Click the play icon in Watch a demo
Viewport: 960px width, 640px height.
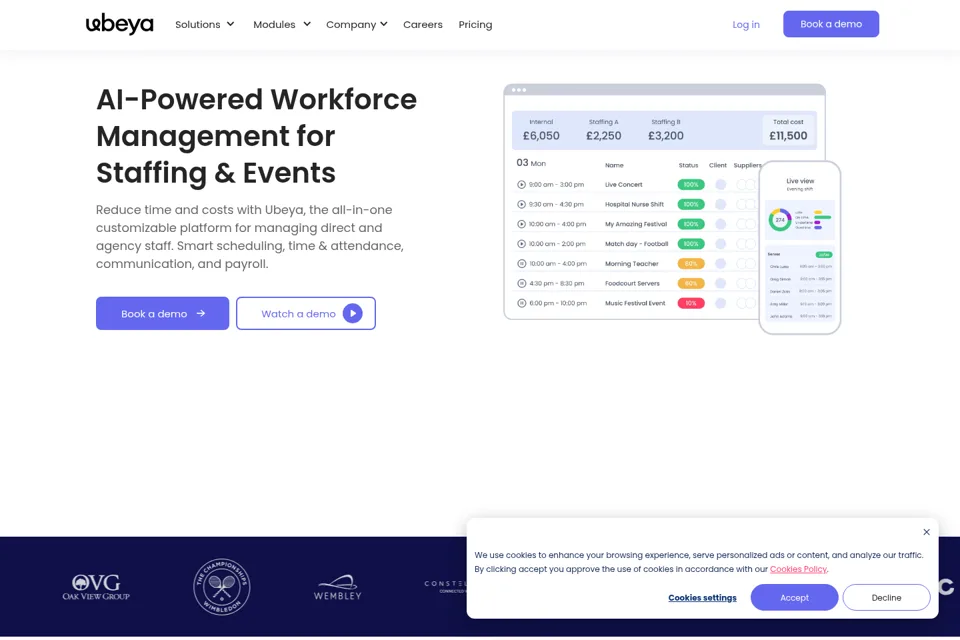point(353,314)
